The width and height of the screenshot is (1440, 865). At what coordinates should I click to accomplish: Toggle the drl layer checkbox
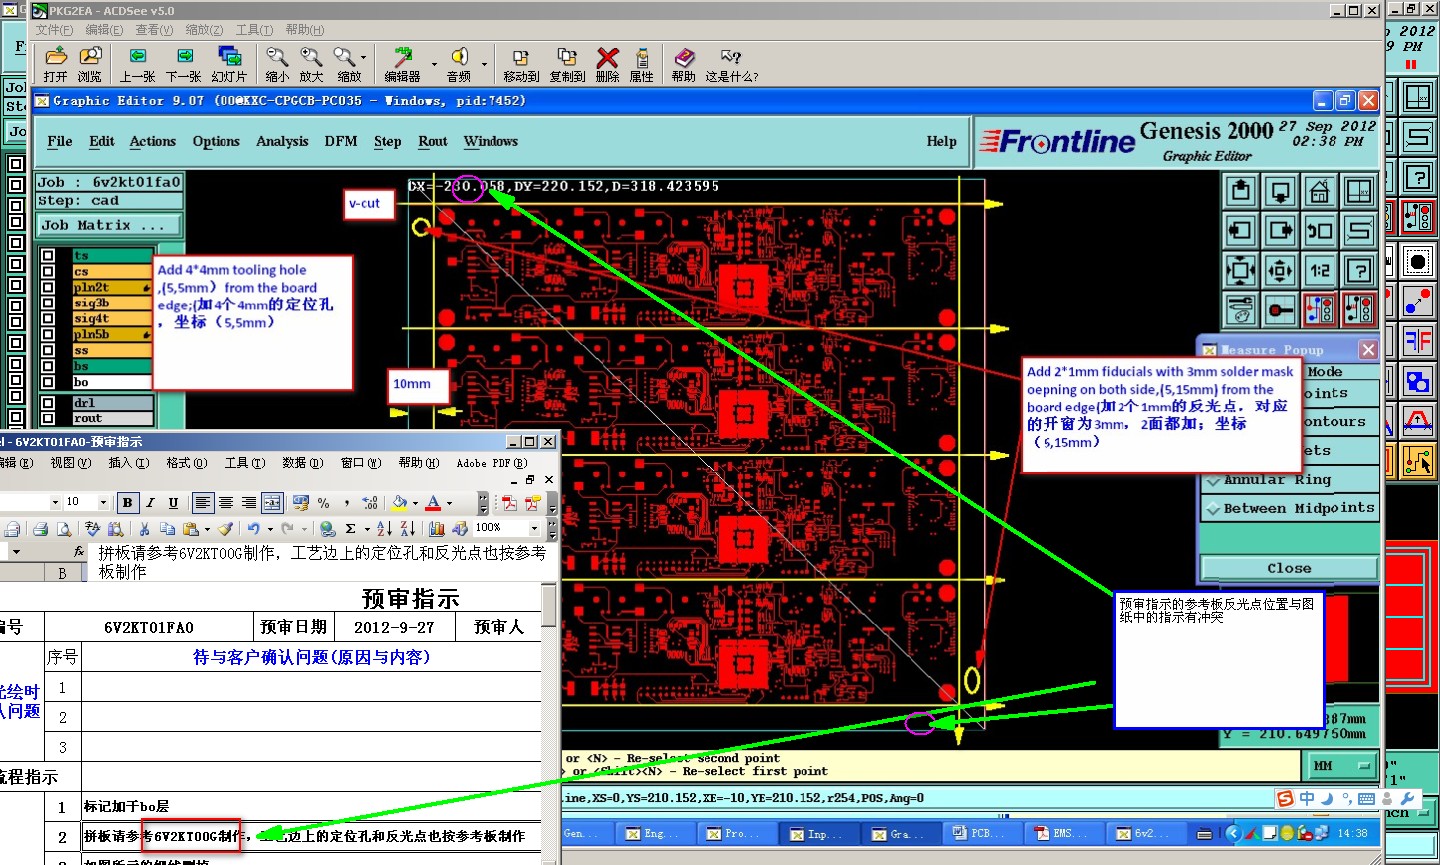pyautogui.click(x=48, y=403)
